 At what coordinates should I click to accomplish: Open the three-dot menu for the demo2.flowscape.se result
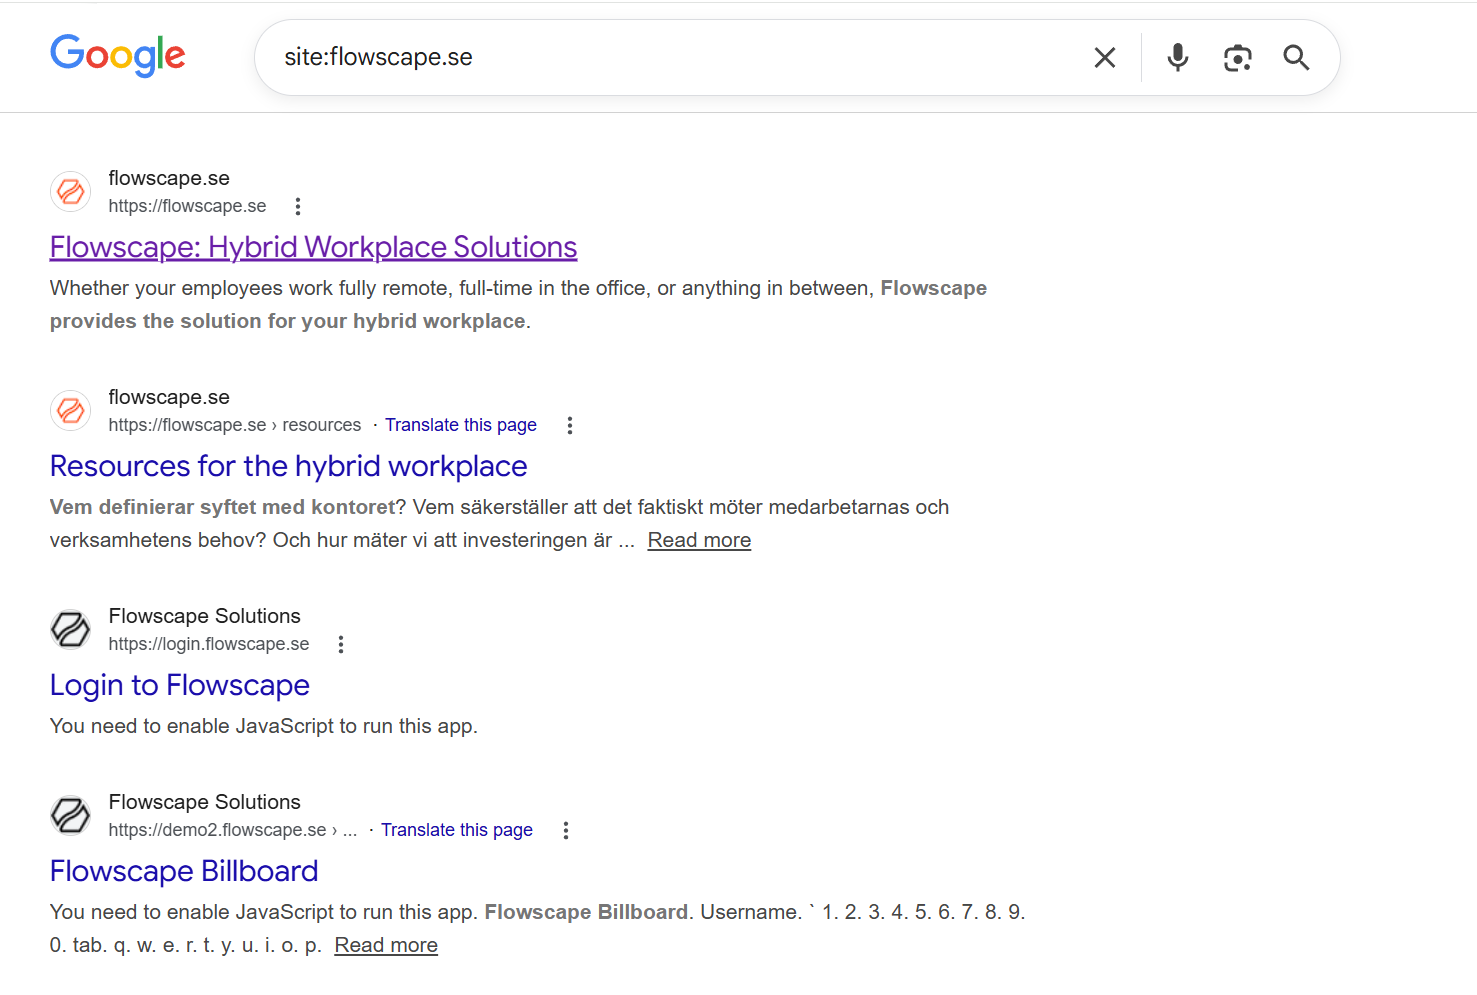pos(566,831)
